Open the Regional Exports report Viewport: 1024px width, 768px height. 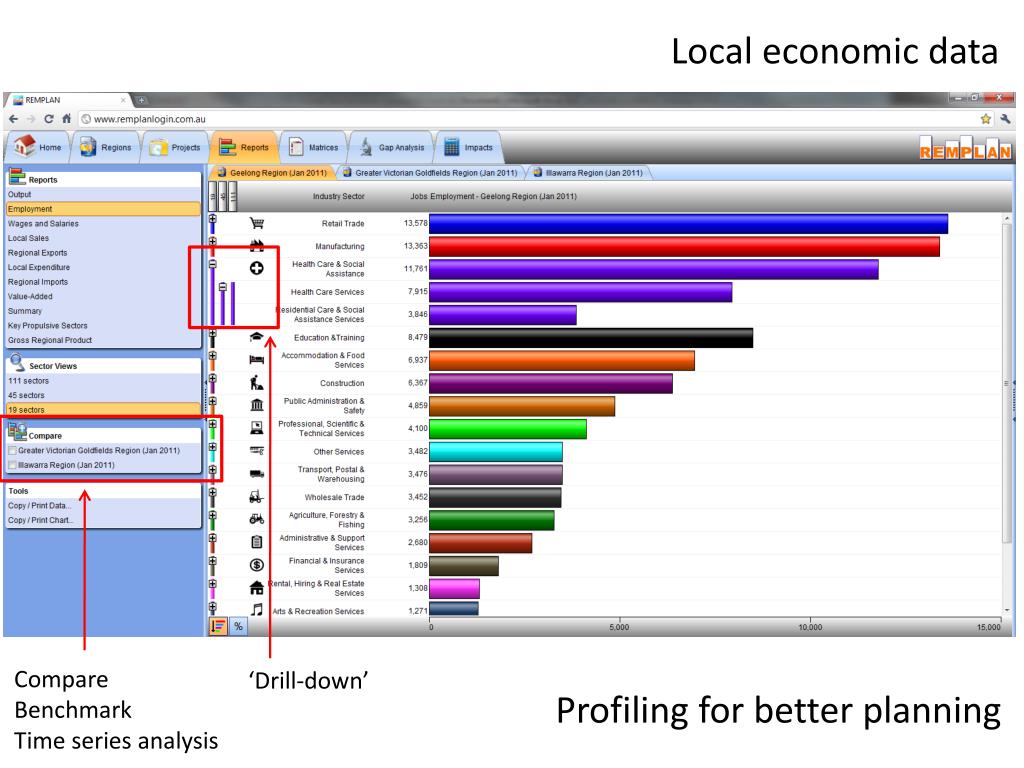103,253
